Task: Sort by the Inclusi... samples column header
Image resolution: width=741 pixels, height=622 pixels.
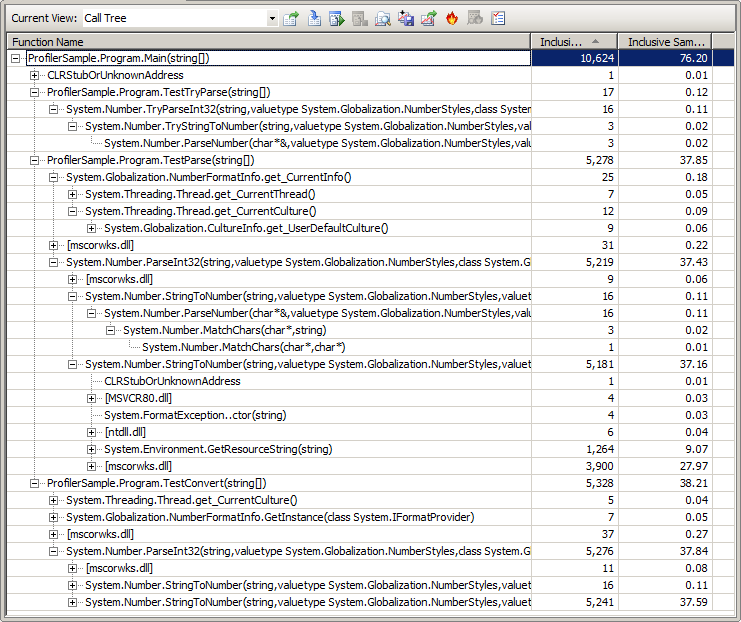Action: 574,42
